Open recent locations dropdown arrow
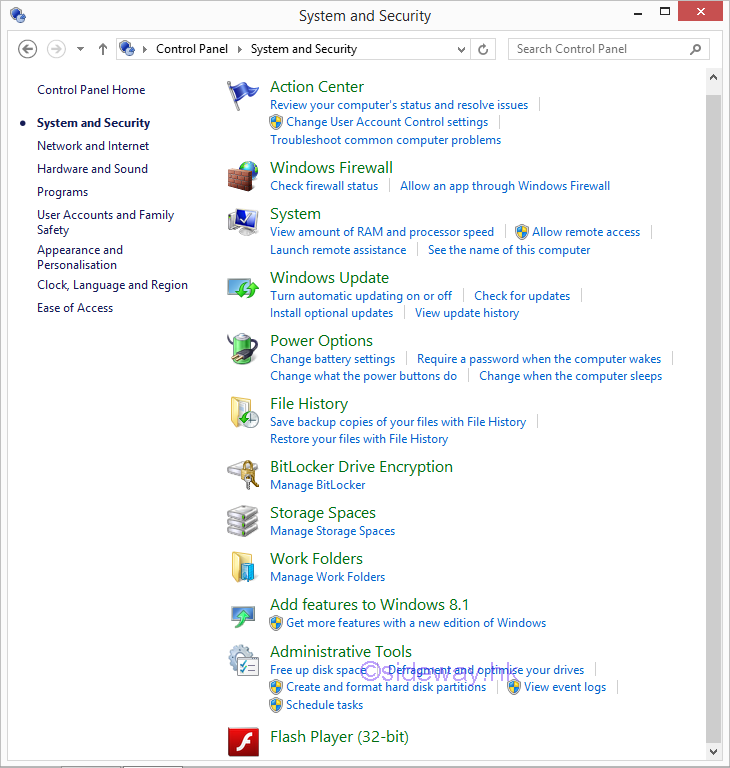730x768 pixels. click(x=81, y=49)
